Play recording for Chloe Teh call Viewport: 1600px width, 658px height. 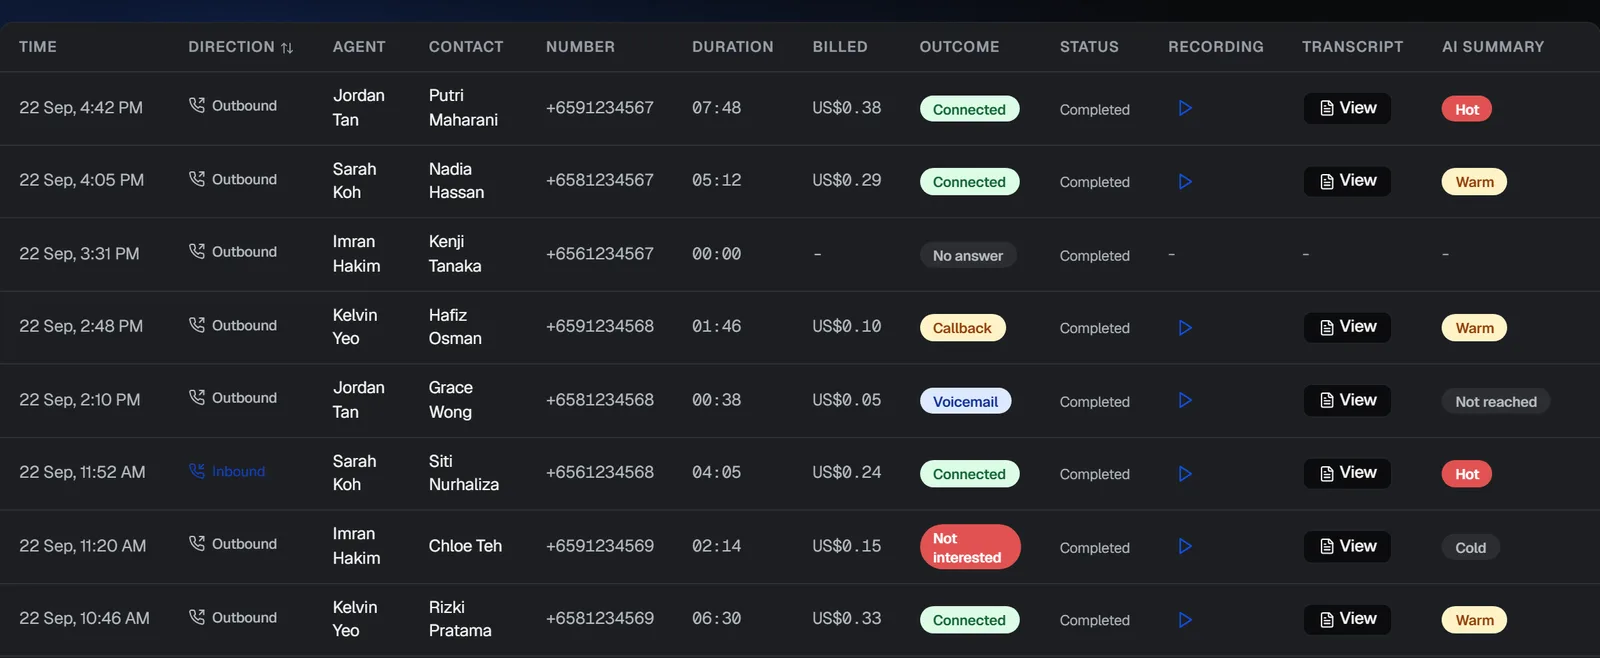[x=1185, y=546]
